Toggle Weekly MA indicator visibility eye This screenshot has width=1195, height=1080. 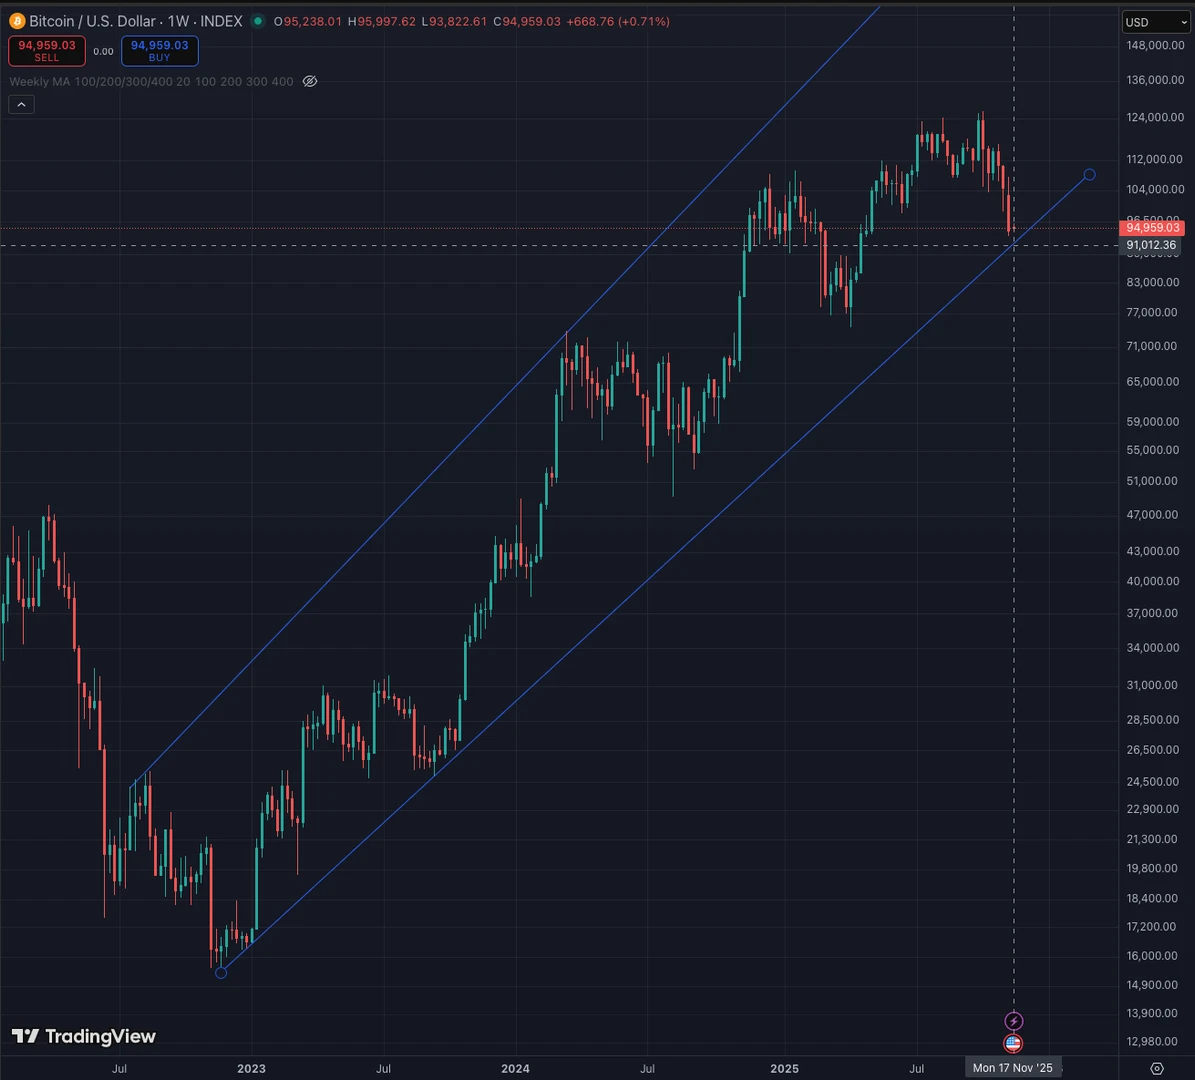310,81
